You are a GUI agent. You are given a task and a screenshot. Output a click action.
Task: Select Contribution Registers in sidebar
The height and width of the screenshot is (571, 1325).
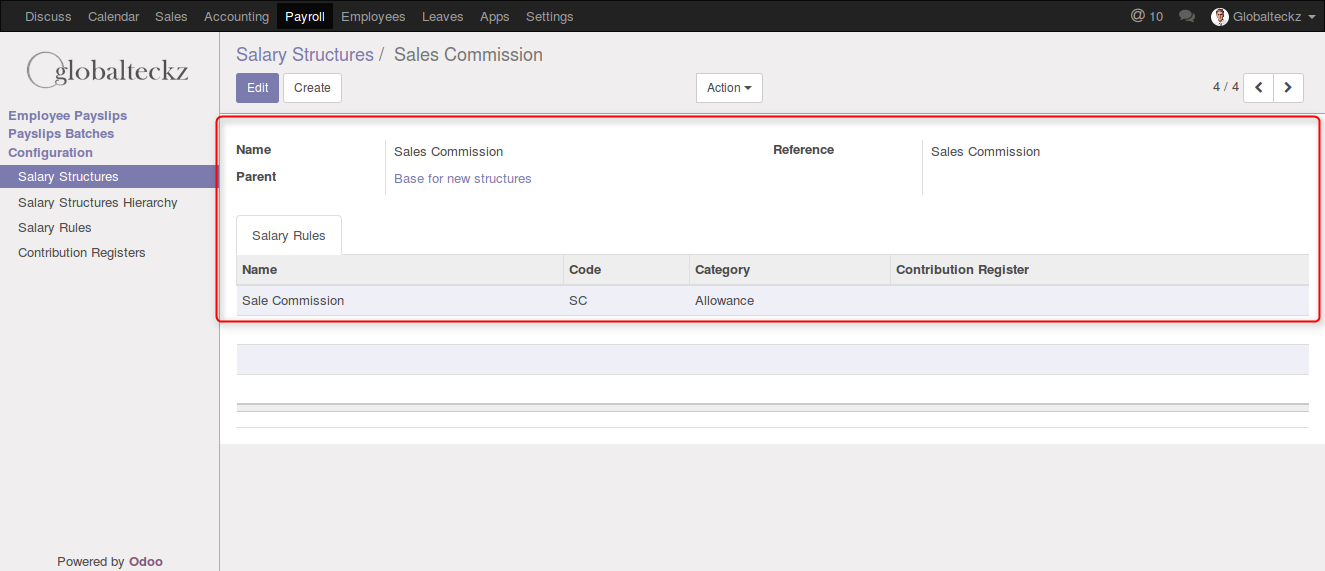(x=82, y=253)
